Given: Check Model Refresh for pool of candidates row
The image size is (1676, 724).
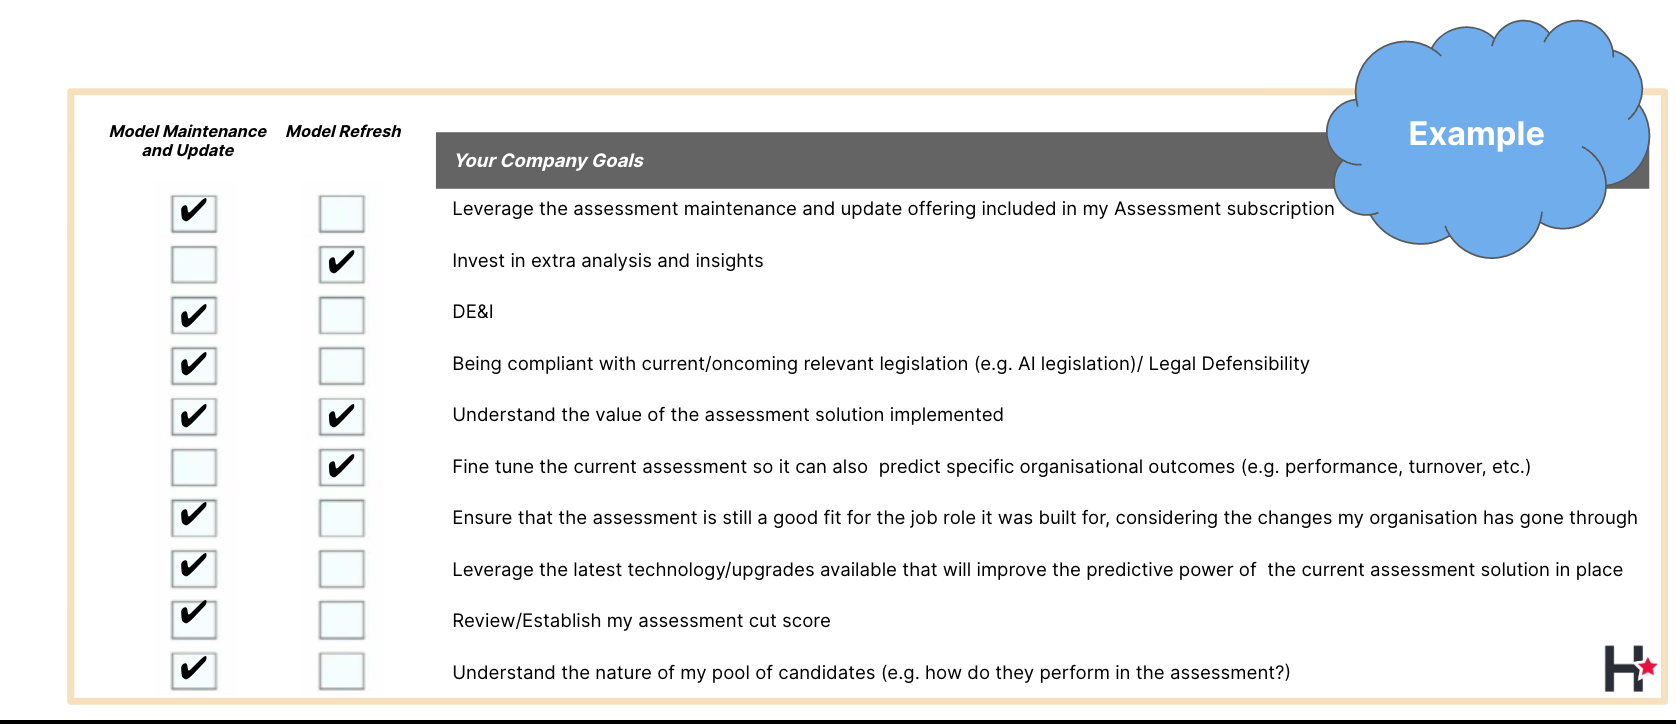Looking at the screenshot, I should (341, 670).
